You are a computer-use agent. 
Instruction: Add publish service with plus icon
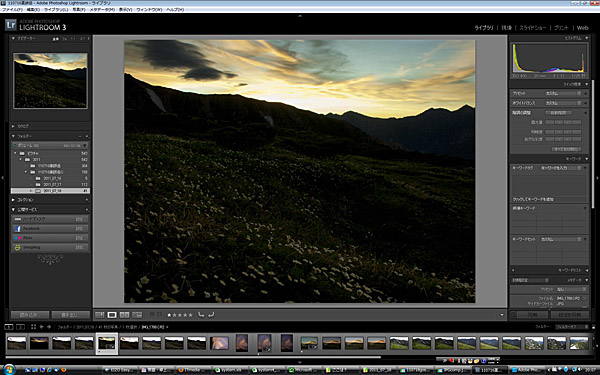click(87, 210)
